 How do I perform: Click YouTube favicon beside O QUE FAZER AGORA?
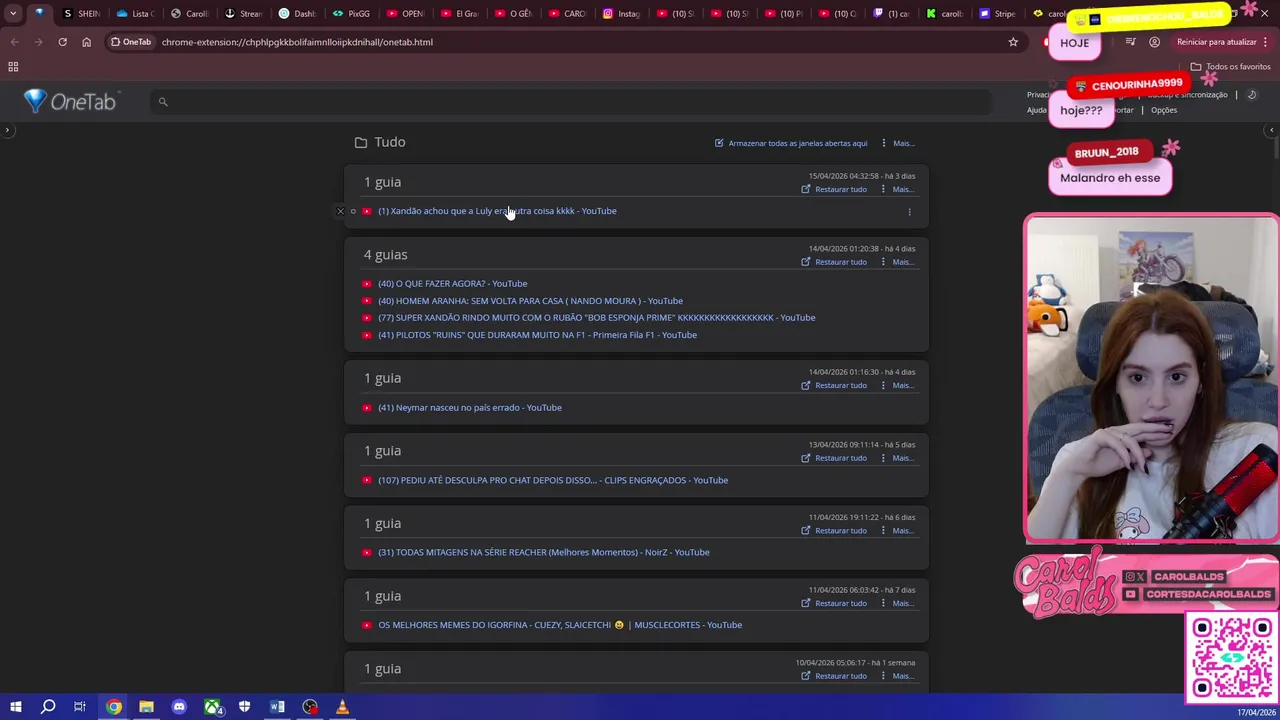[x=367, y=284]
